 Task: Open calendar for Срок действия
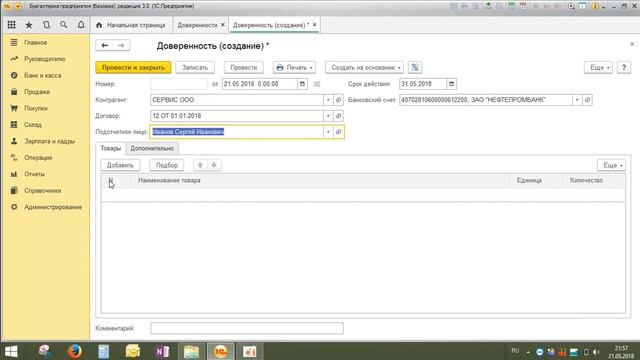(451, 84)
